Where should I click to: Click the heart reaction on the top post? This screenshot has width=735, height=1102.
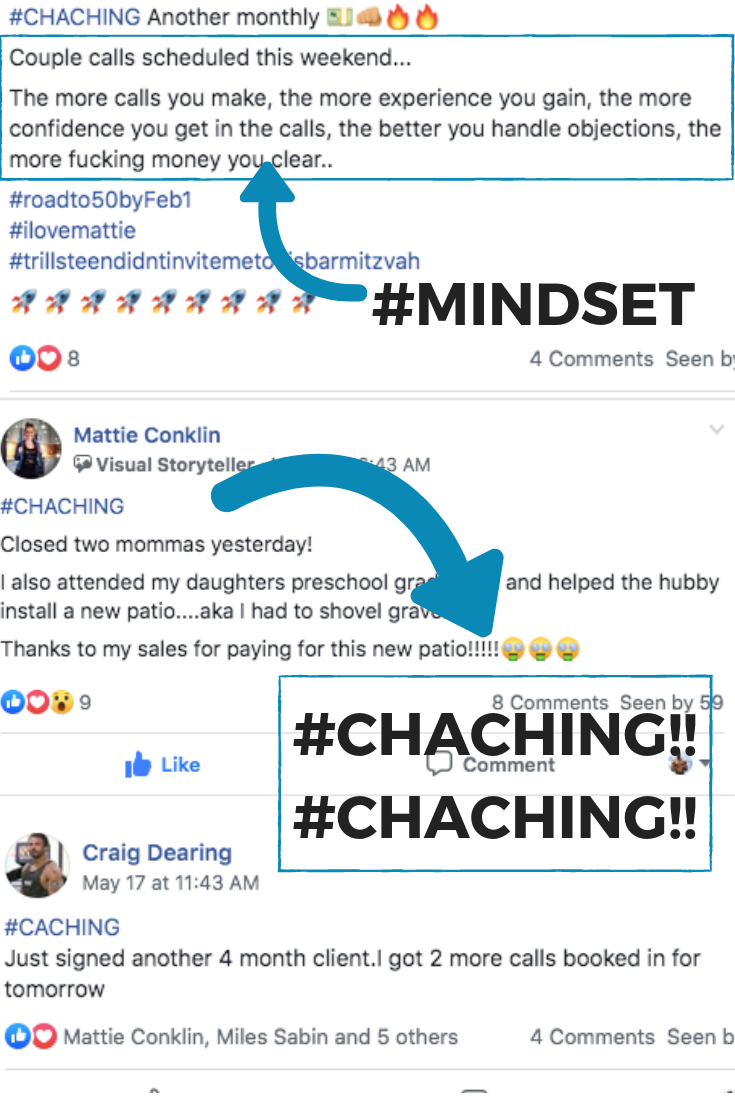click(48, 358)
